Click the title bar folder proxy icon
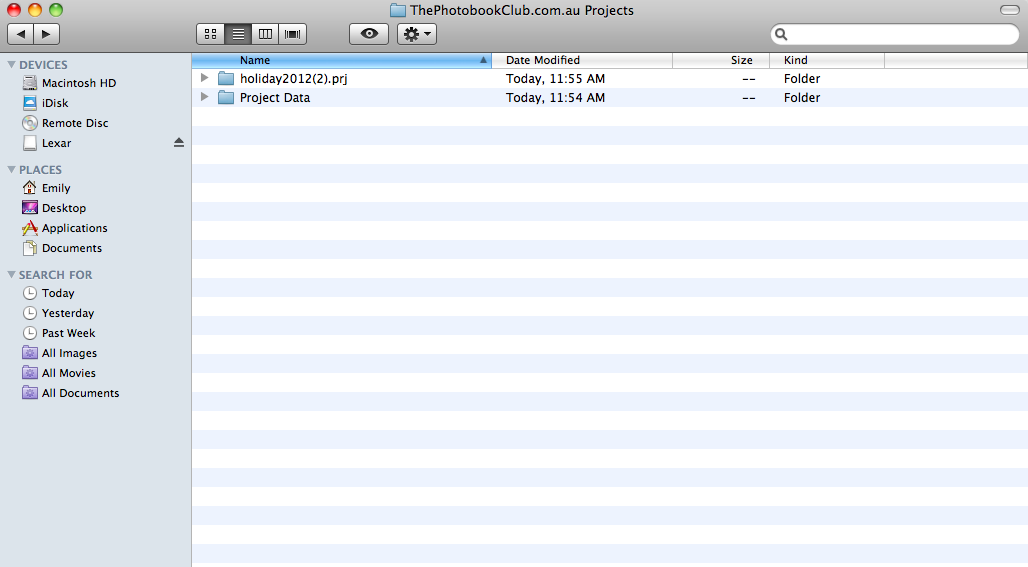 398,10
